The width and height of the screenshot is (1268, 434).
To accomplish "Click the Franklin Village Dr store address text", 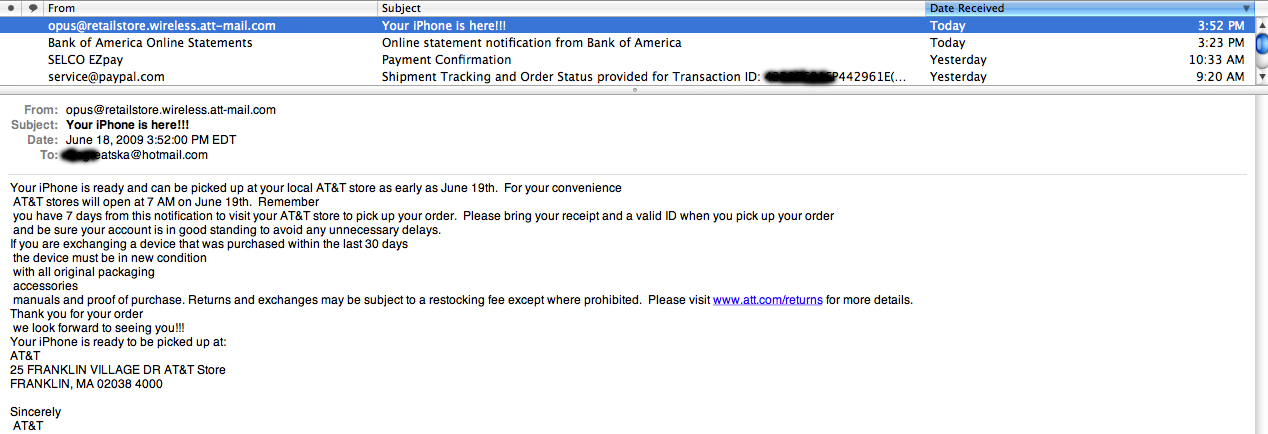I will point(118,370).
